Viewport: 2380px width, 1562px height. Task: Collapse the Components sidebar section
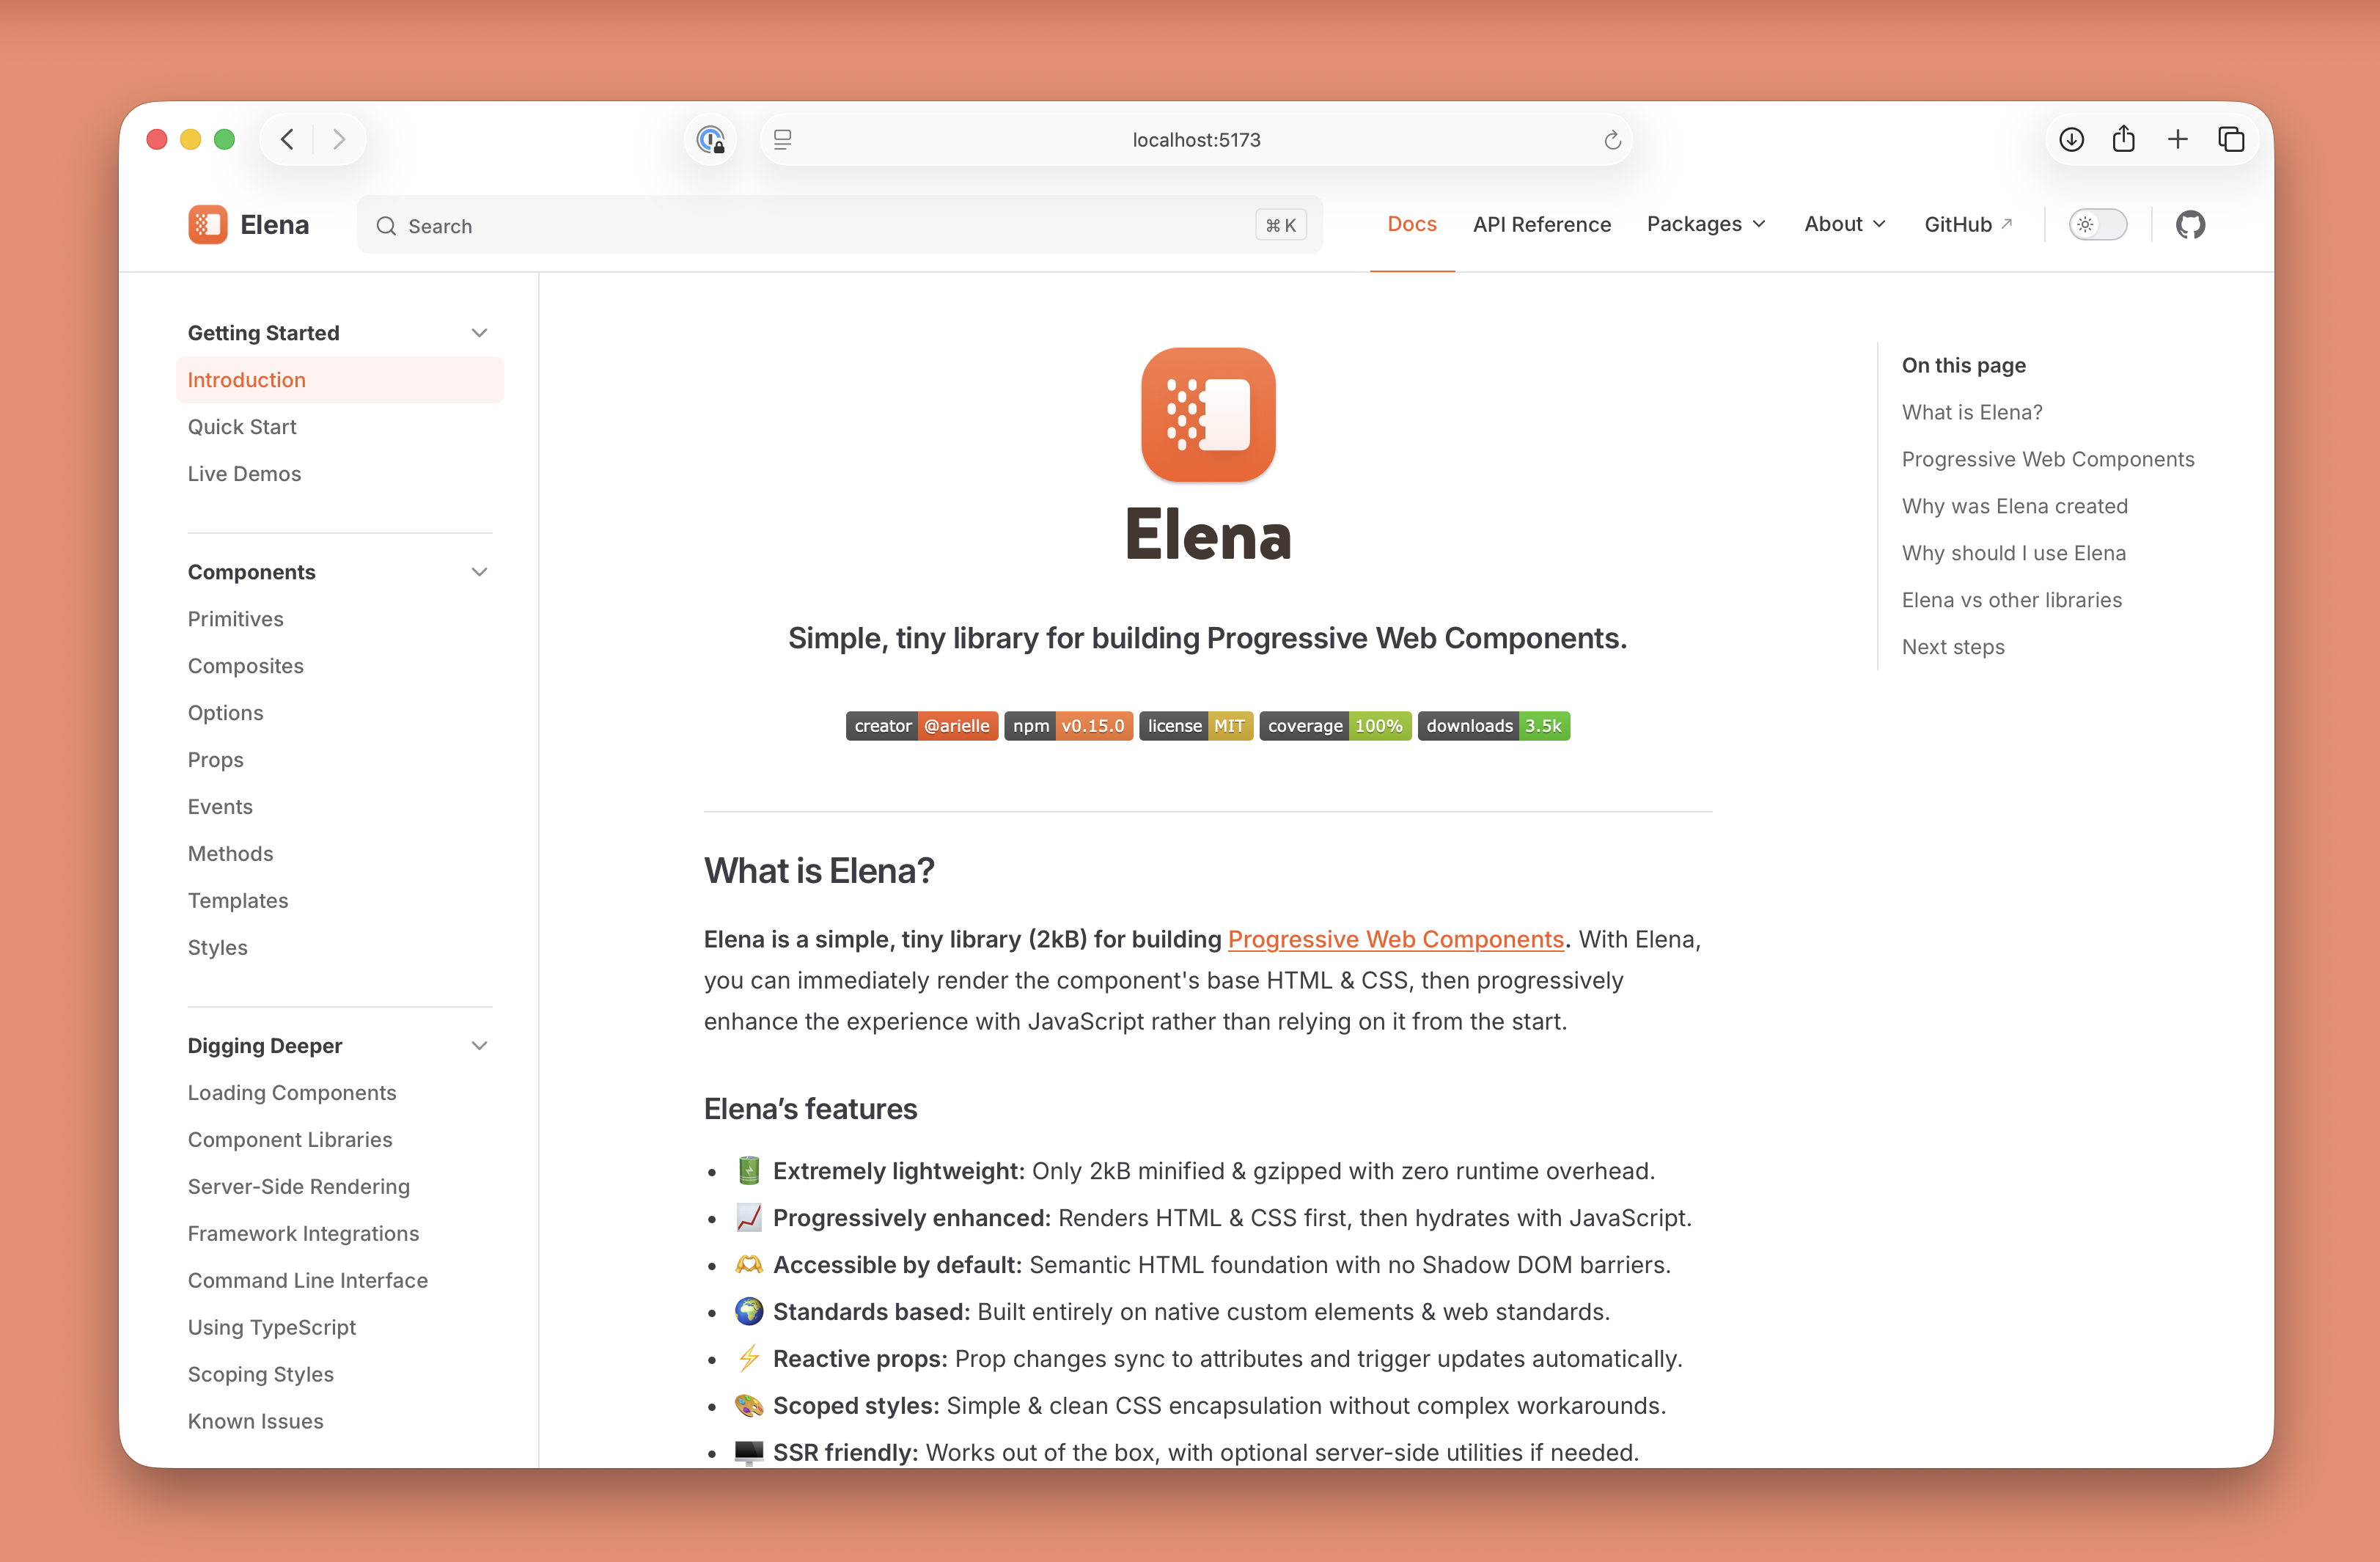pos(479,572)
